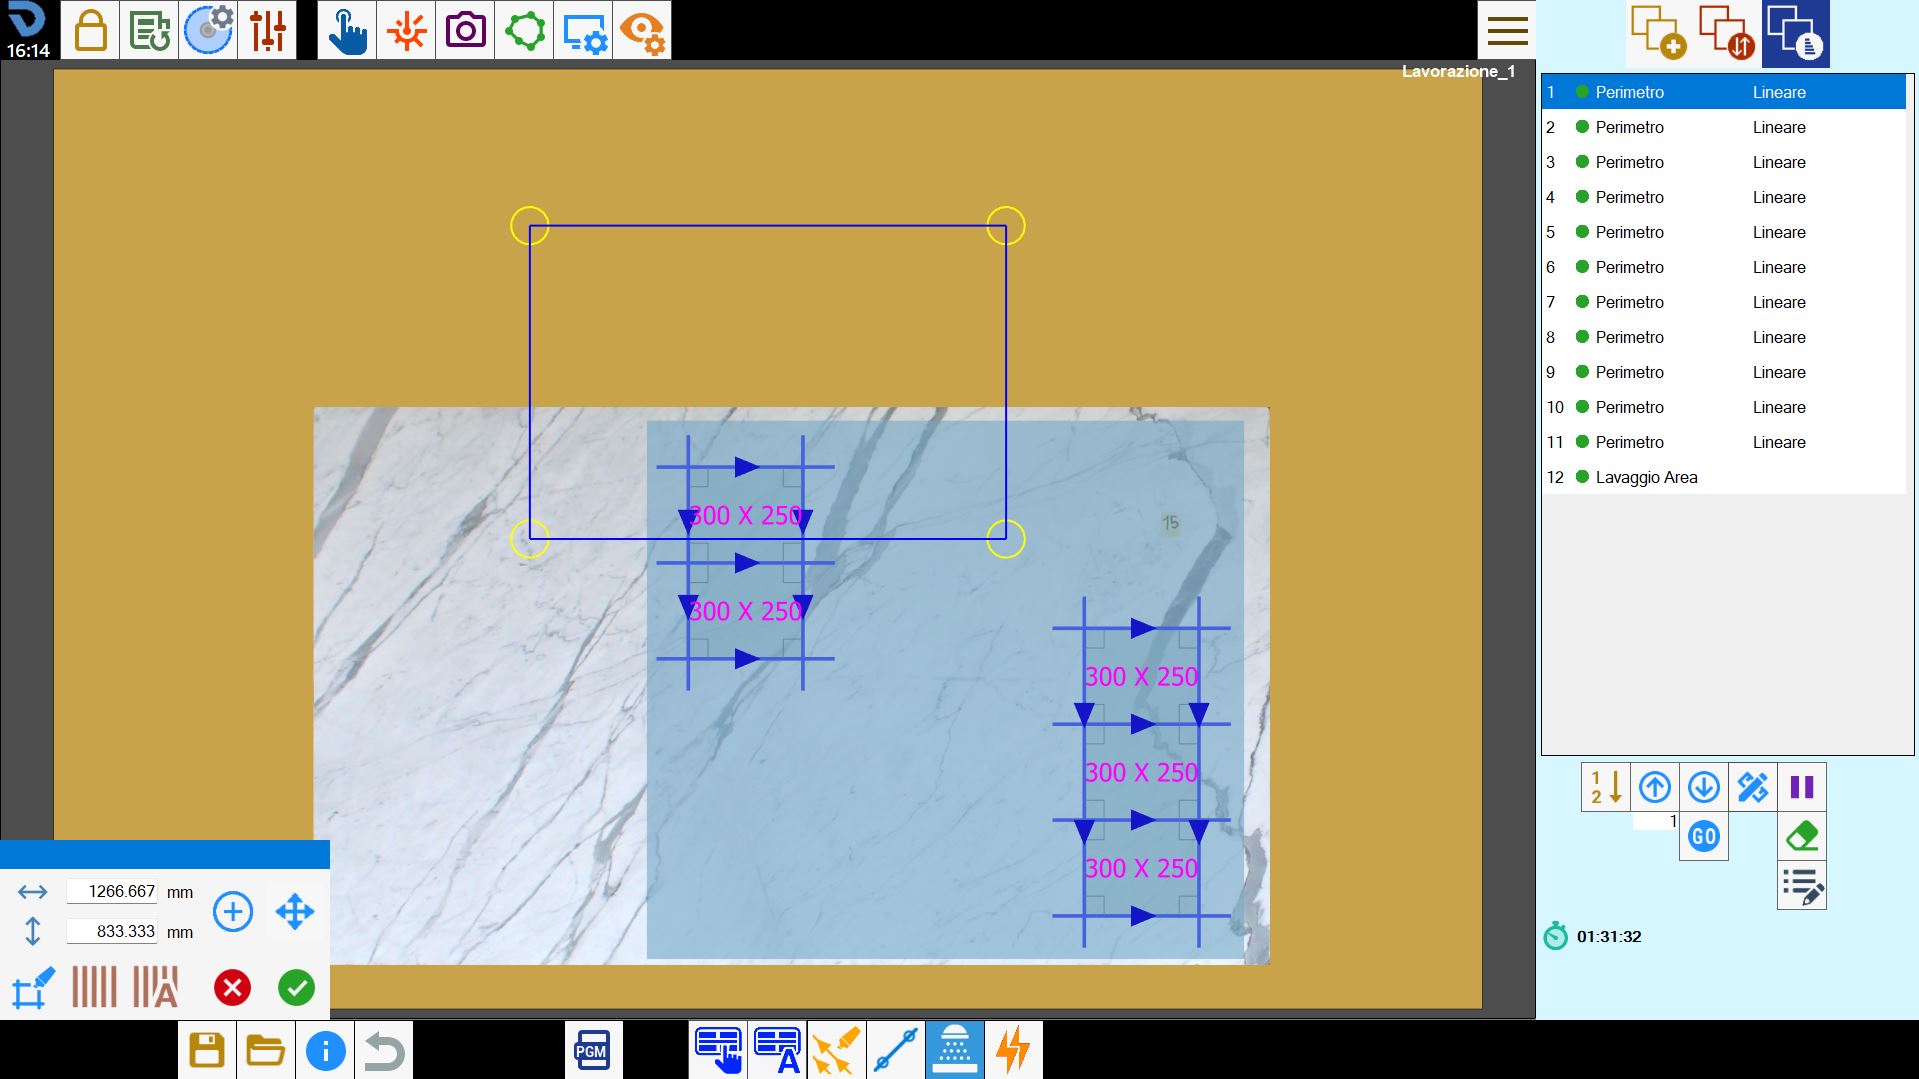1919x1079 pixels.
Task: Toggle green dot beside Lavaggio Area
Action: pyautogui.click(x=1582, y=477)
